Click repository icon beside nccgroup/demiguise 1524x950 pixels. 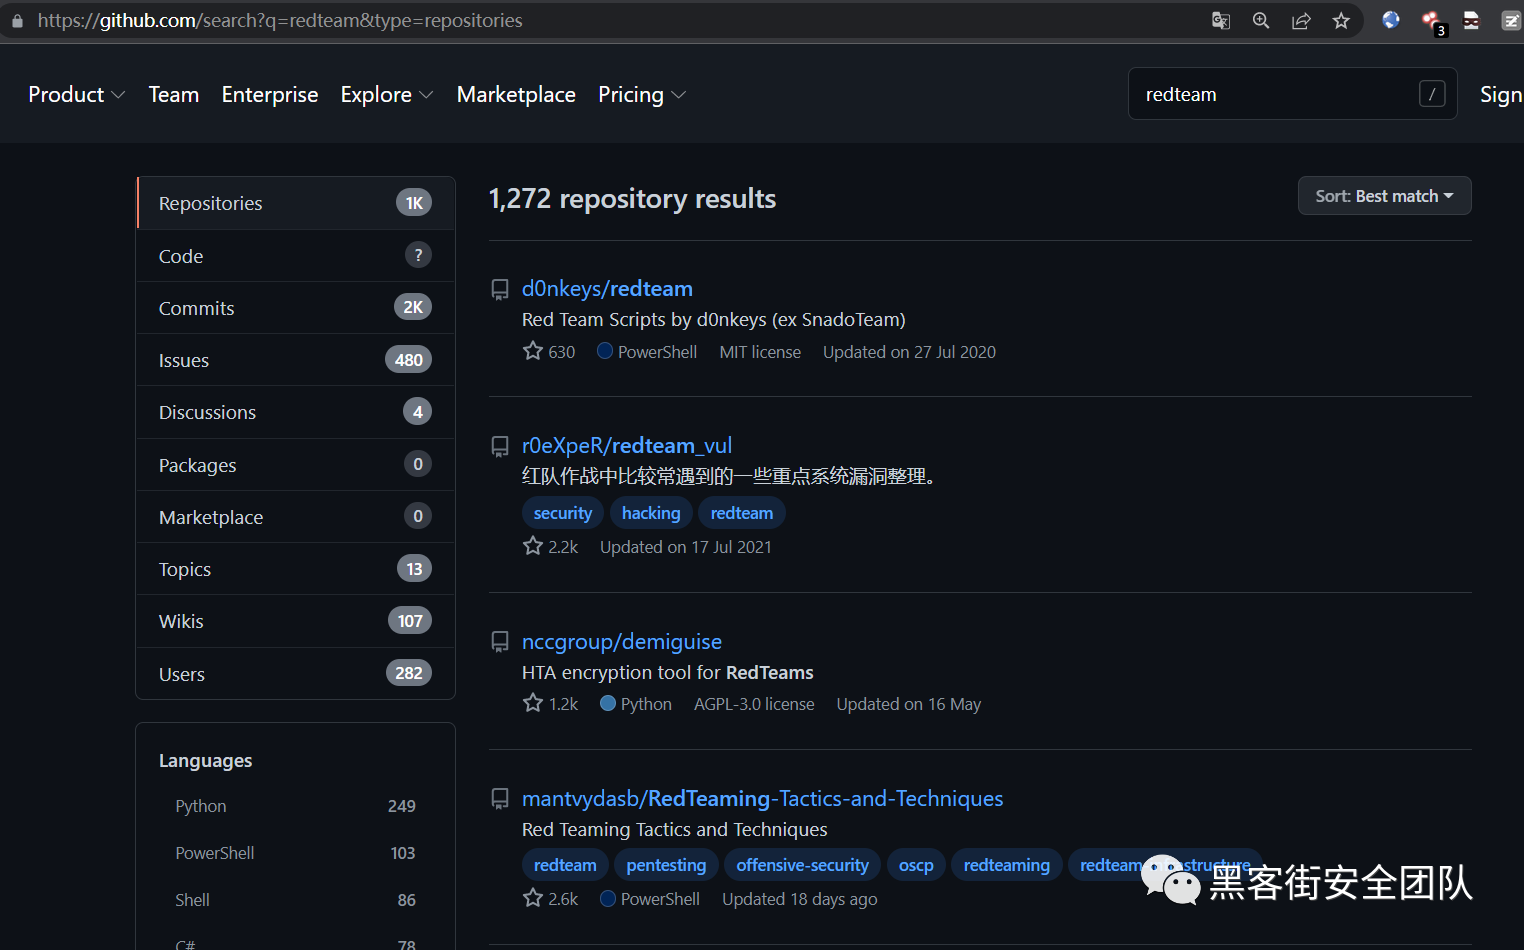[500, 642]
